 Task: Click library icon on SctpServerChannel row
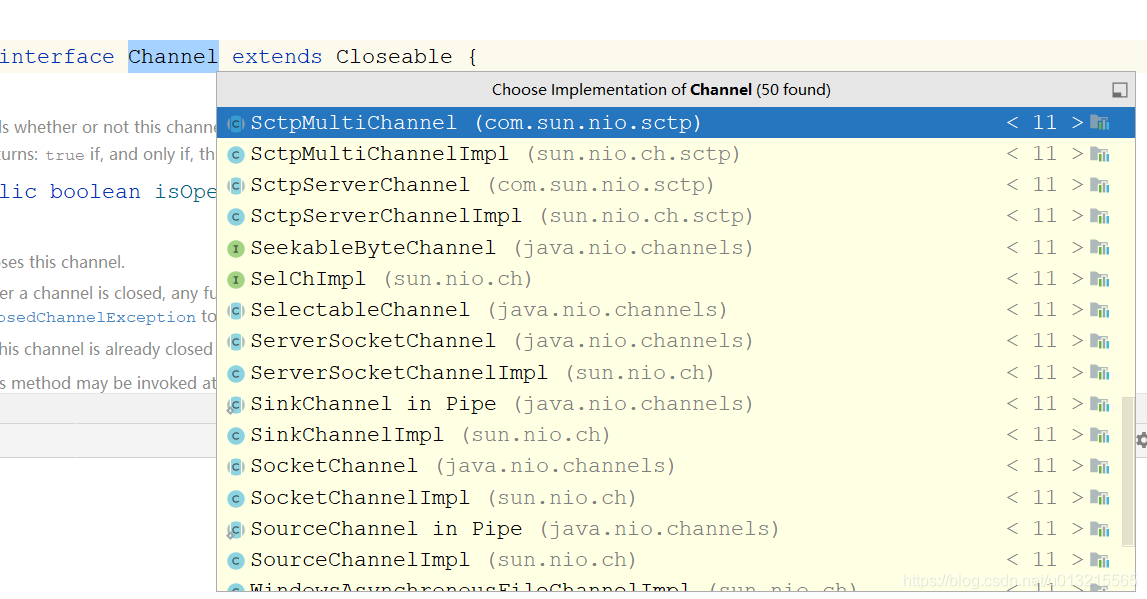click(x=1099, y=185)
